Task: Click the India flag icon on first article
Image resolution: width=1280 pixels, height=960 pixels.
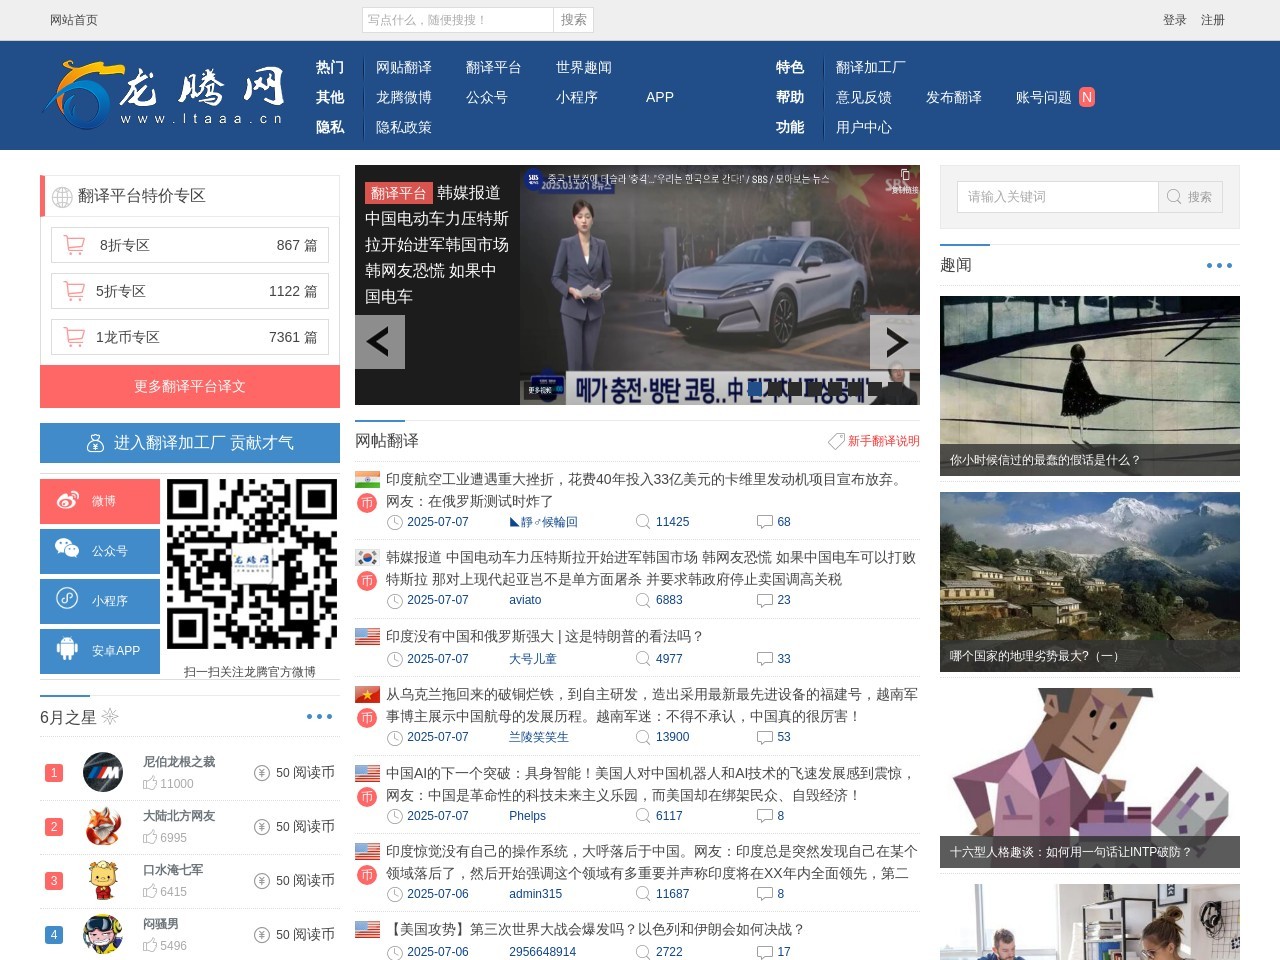Action: [x=366, y=479]
